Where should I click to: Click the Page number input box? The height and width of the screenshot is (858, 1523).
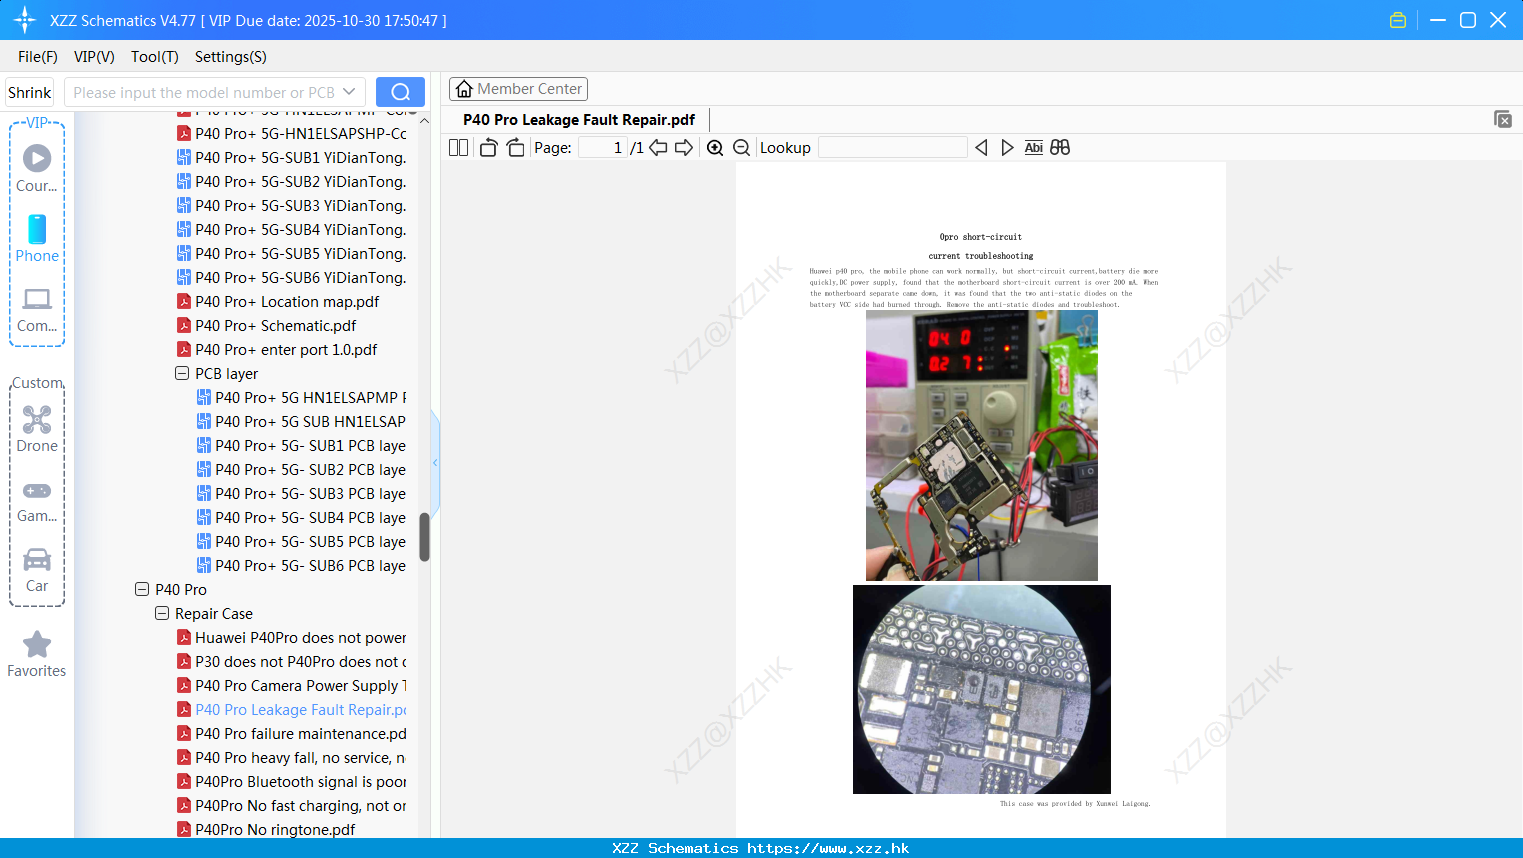[x=603, y=148]
